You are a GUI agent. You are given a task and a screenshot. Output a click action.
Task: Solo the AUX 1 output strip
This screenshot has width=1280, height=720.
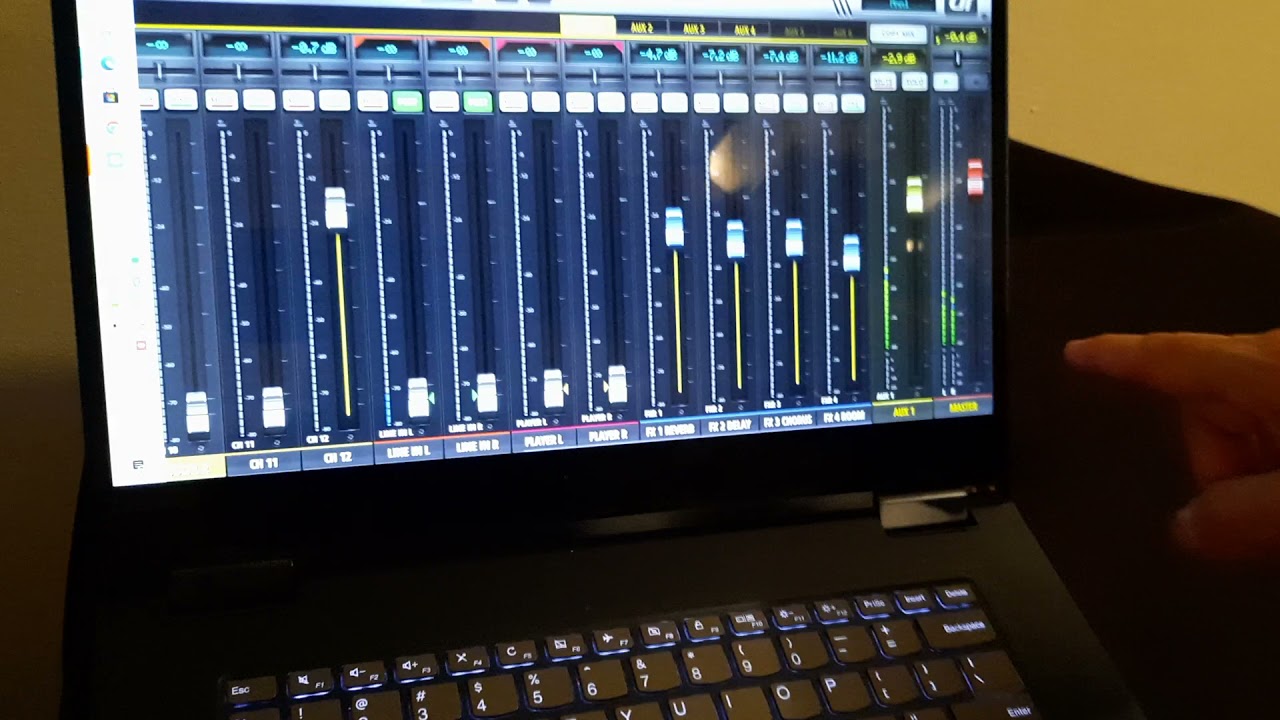914,82
